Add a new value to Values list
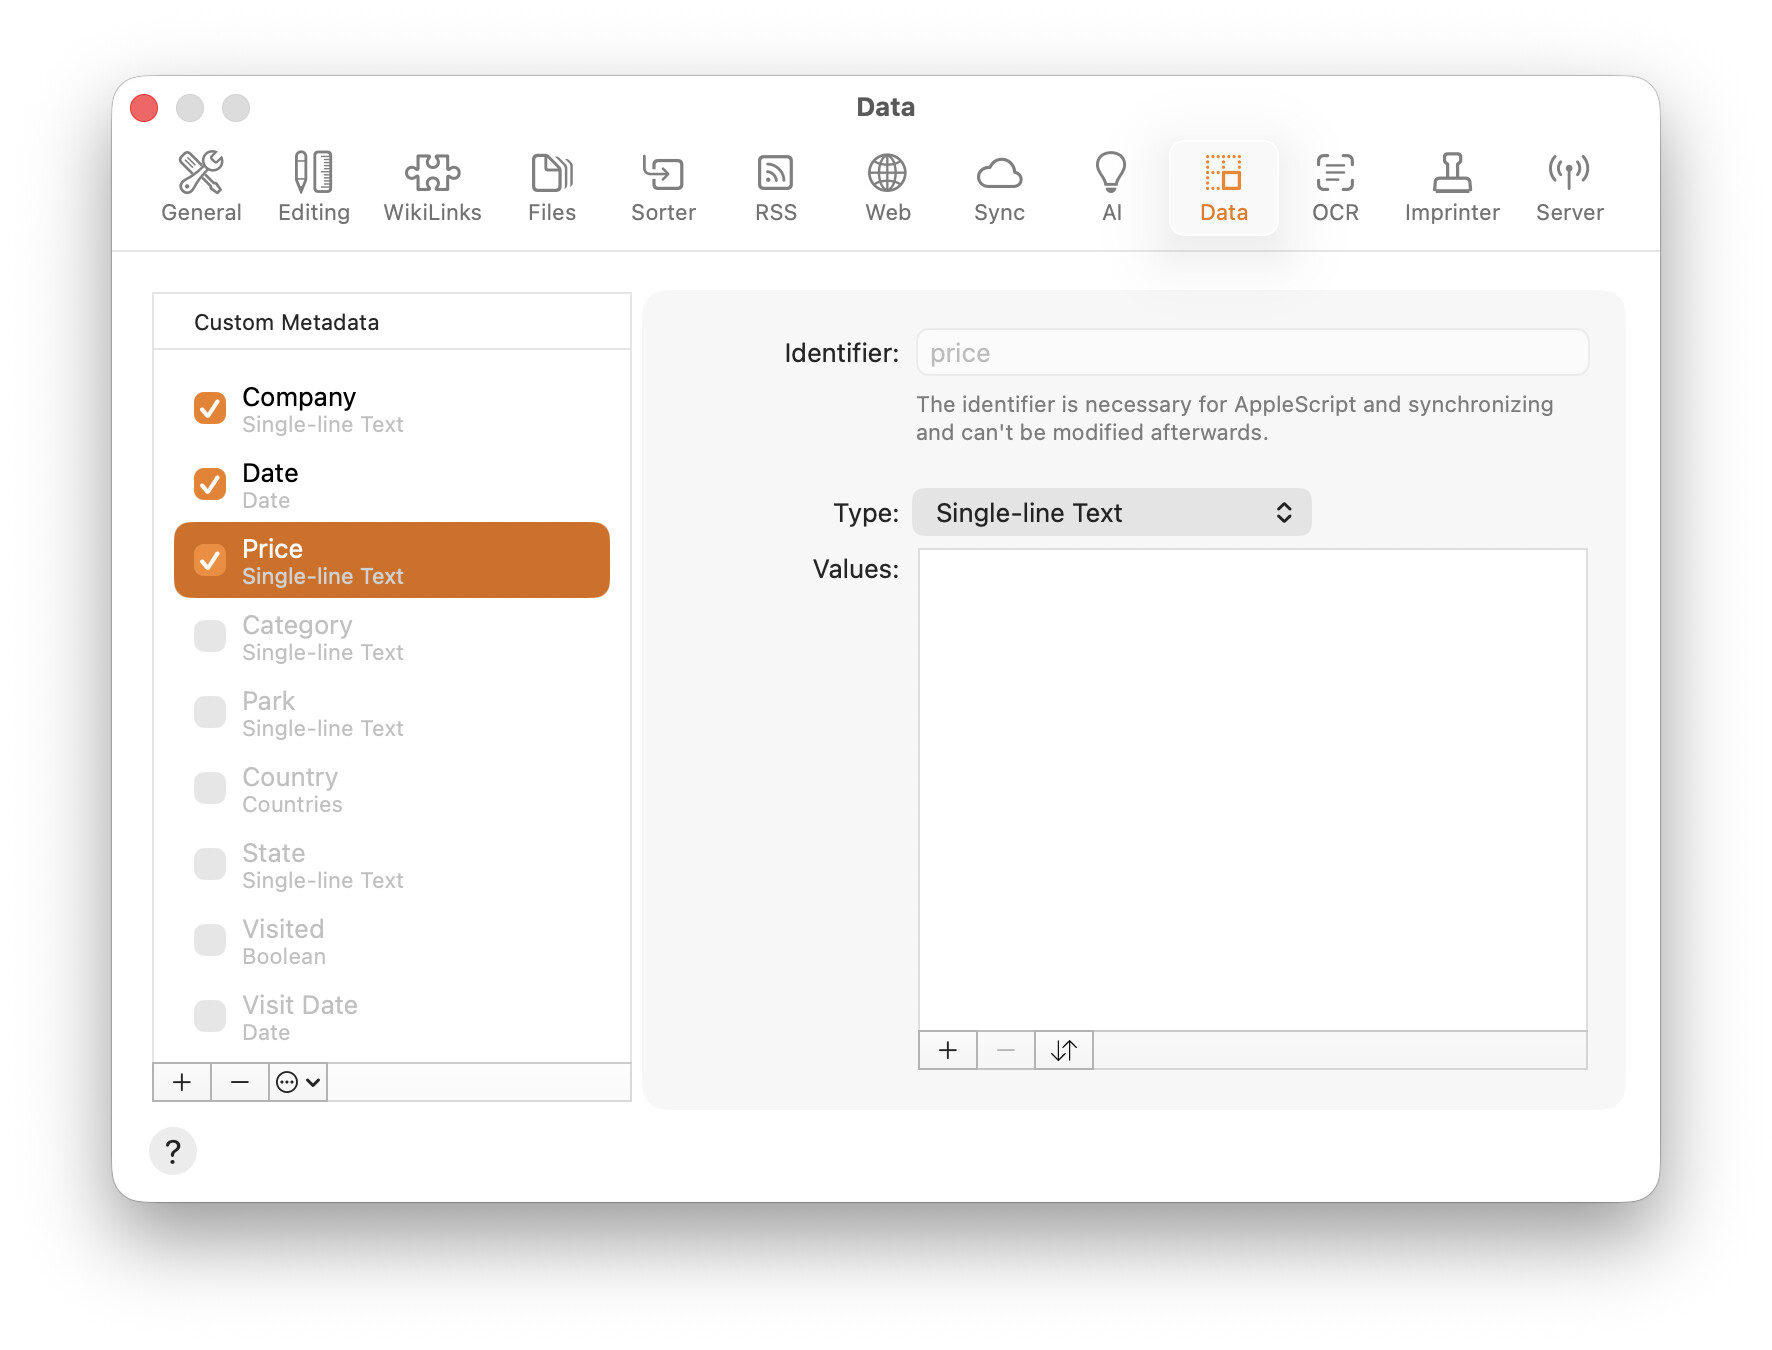Screen dimensions: 1772x1350 (948, 1050)
